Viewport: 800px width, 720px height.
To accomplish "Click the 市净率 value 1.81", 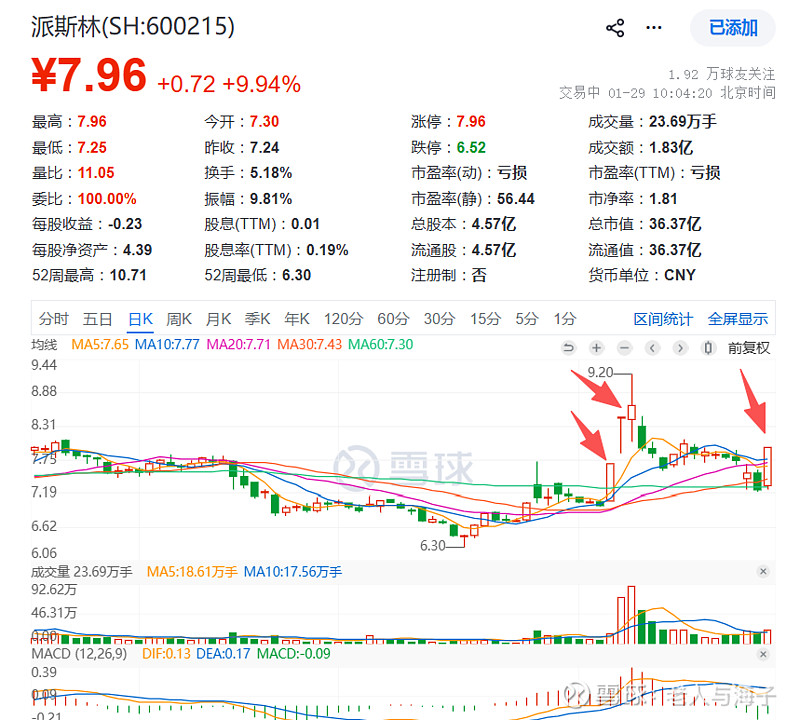I will [x=663, y=198].
